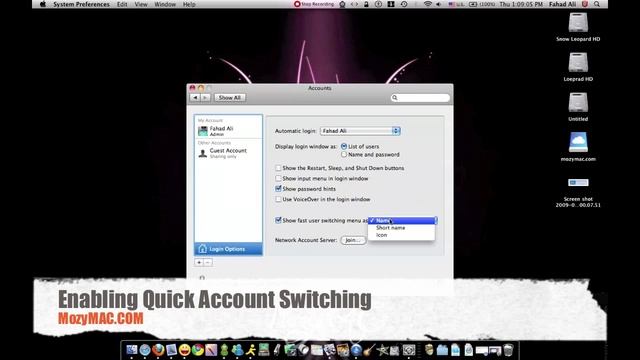Image resolution: width=640 pixels, height=360 pixels.
Task: Add a new account with plus button
Action: (x=199, y=262)
